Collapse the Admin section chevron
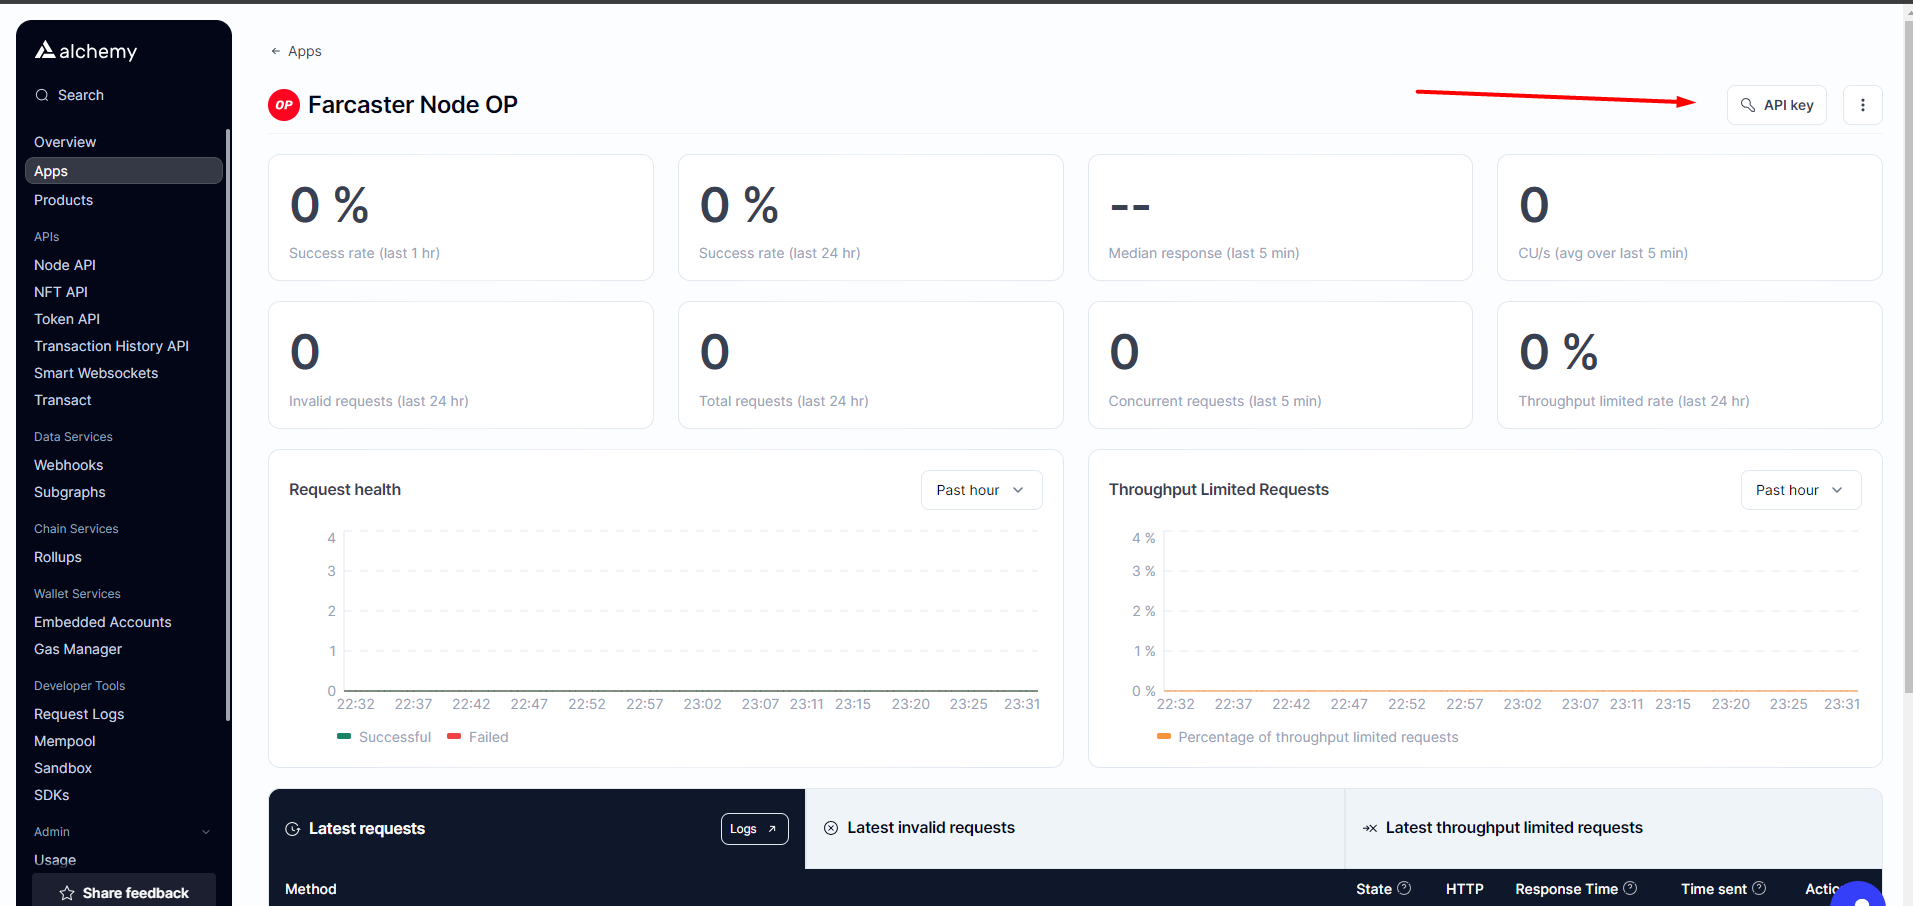The width and height of the screenshot is (1913, 906). pyautogui.click(x=206, y=832)
